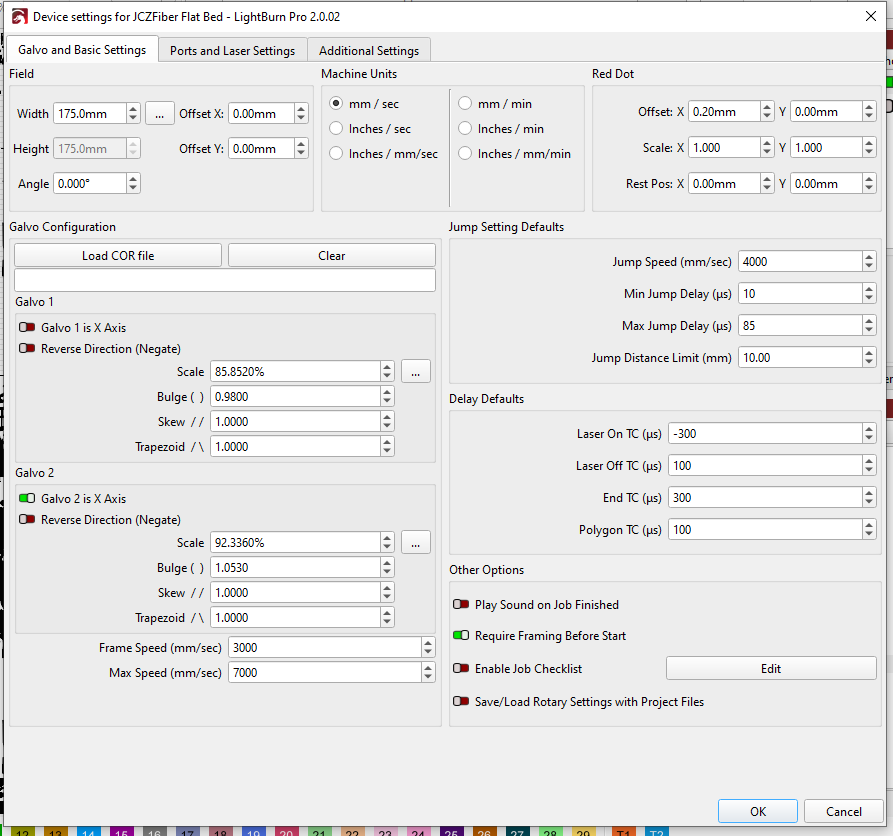Select mm / min machine units
Screen dimensions: 893x836
(465, 103)
